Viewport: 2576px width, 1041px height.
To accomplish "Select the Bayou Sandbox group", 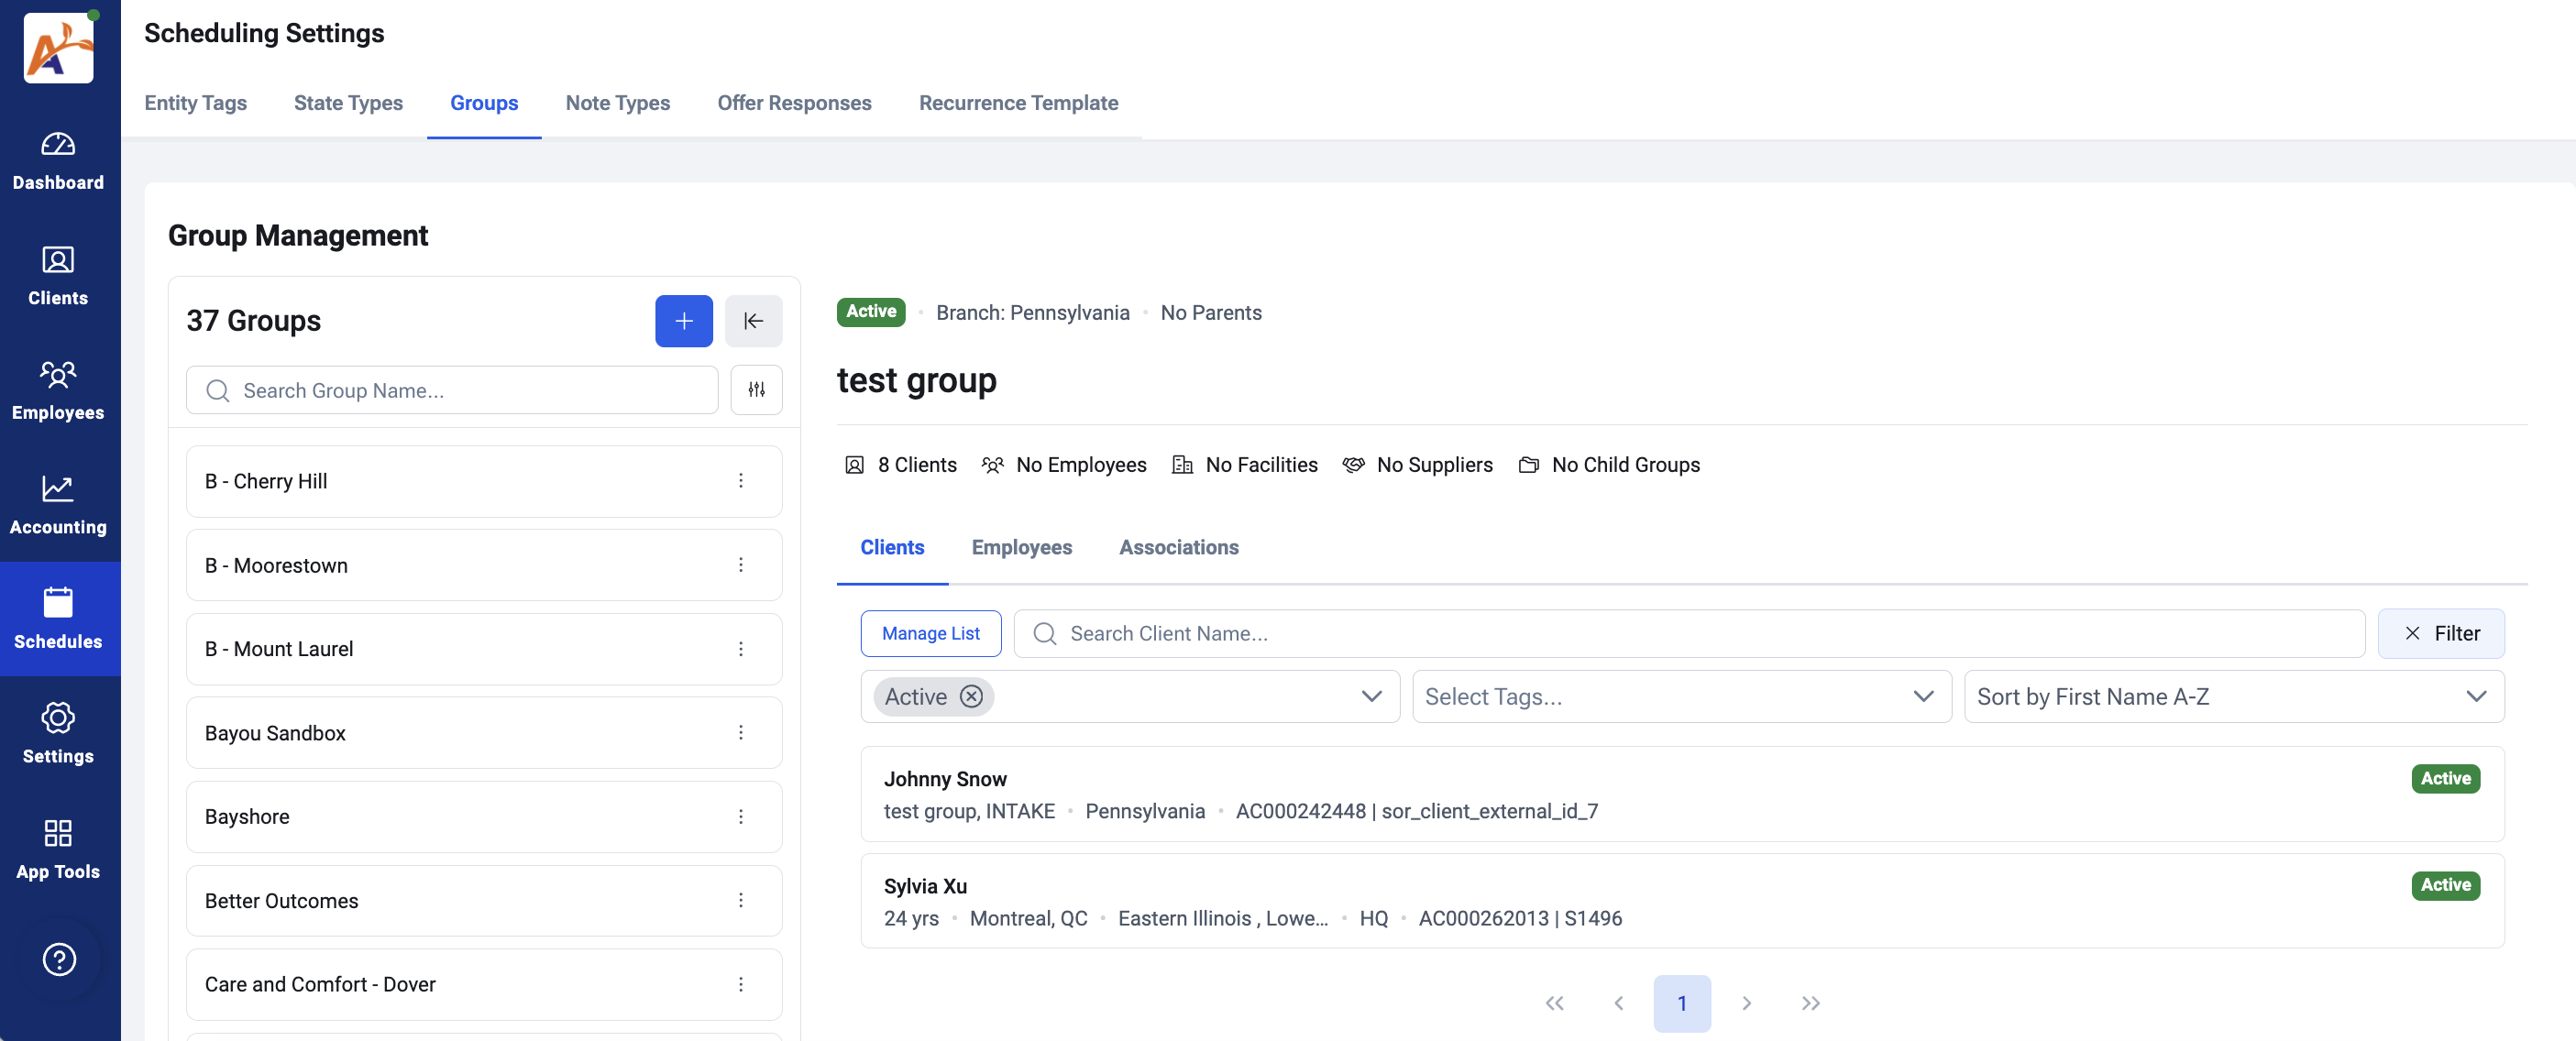I will tap(484, 733).
